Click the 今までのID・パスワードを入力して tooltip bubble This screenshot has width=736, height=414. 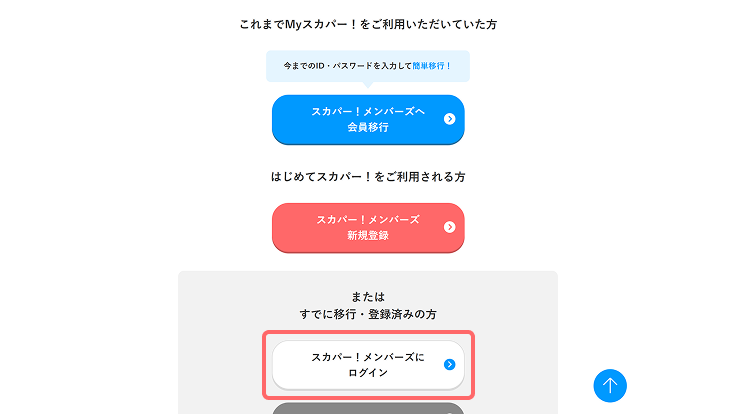(x=368, y=66)
